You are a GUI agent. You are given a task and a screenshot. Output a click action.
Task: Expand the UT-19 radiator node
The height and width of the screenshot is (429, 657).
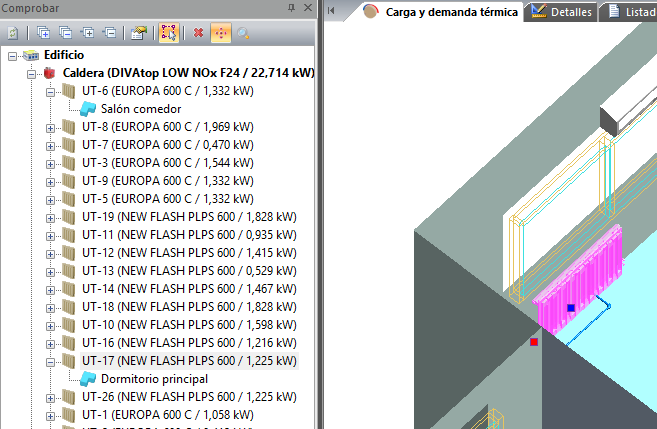coord(50,218)
